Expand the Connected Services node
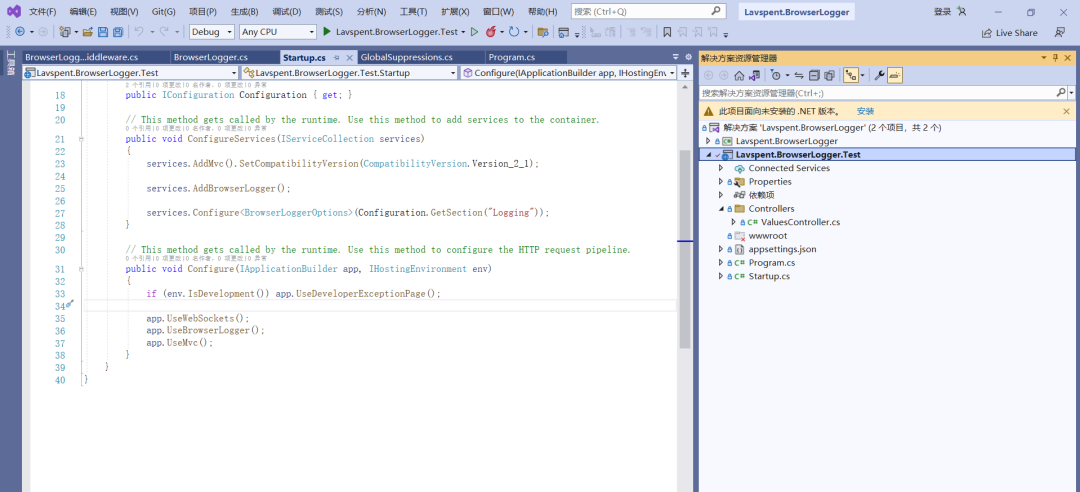 (x=720, y=168)
